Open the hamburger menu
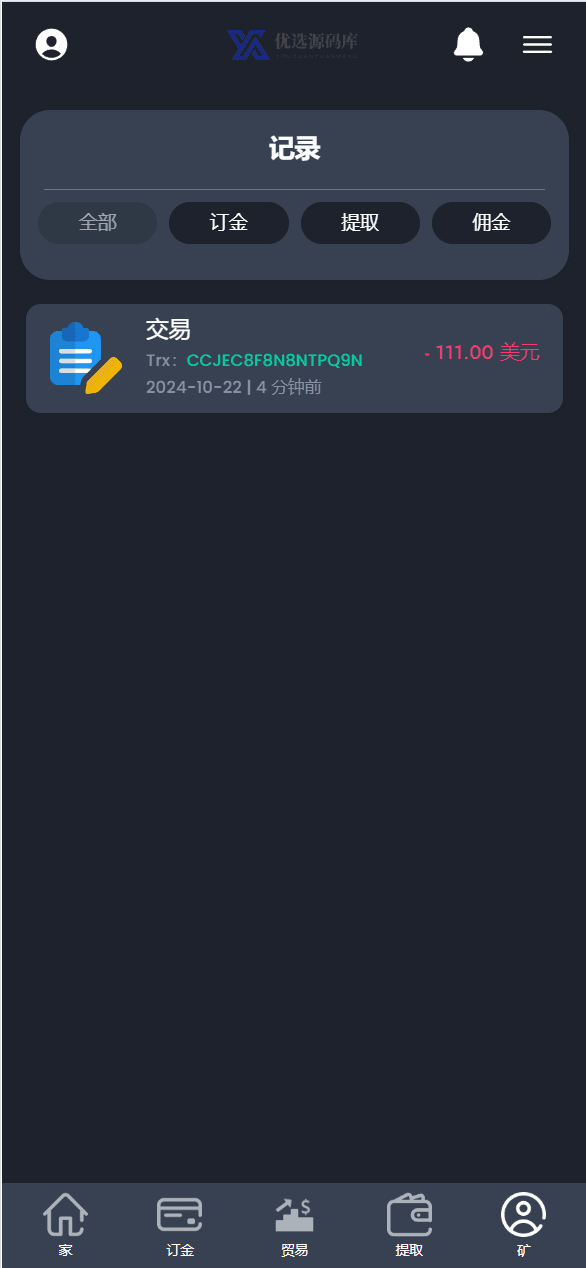The width and height of the screenshot is (586, 1268). click(x=537, y=44)
